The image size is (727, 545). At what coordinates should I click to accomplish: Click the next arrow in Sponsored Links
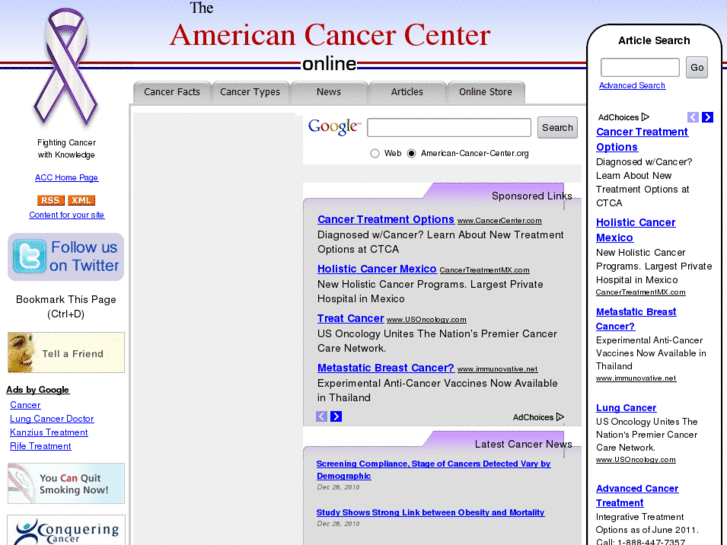click(336, 417)
